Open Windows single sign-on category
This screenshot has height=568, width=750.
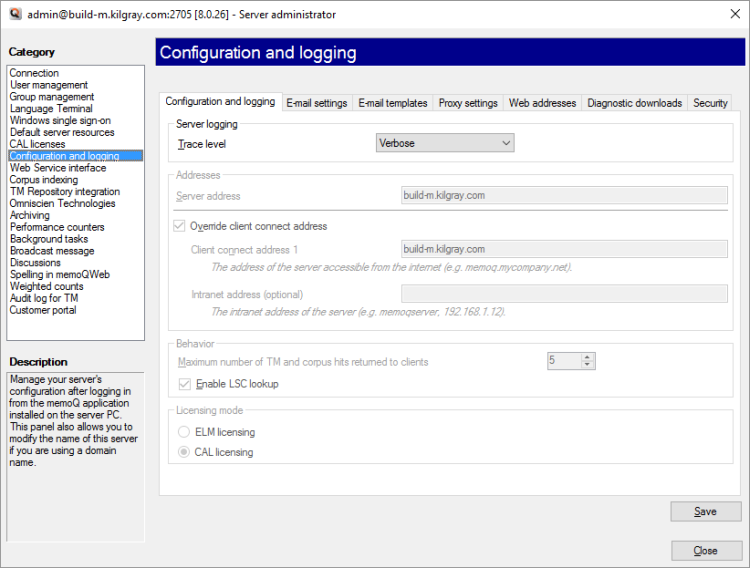pos(60,121)
